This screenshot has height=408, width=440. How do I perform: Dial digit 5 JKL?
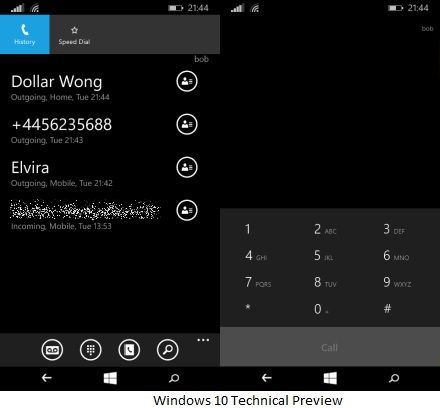click(323, 256)
